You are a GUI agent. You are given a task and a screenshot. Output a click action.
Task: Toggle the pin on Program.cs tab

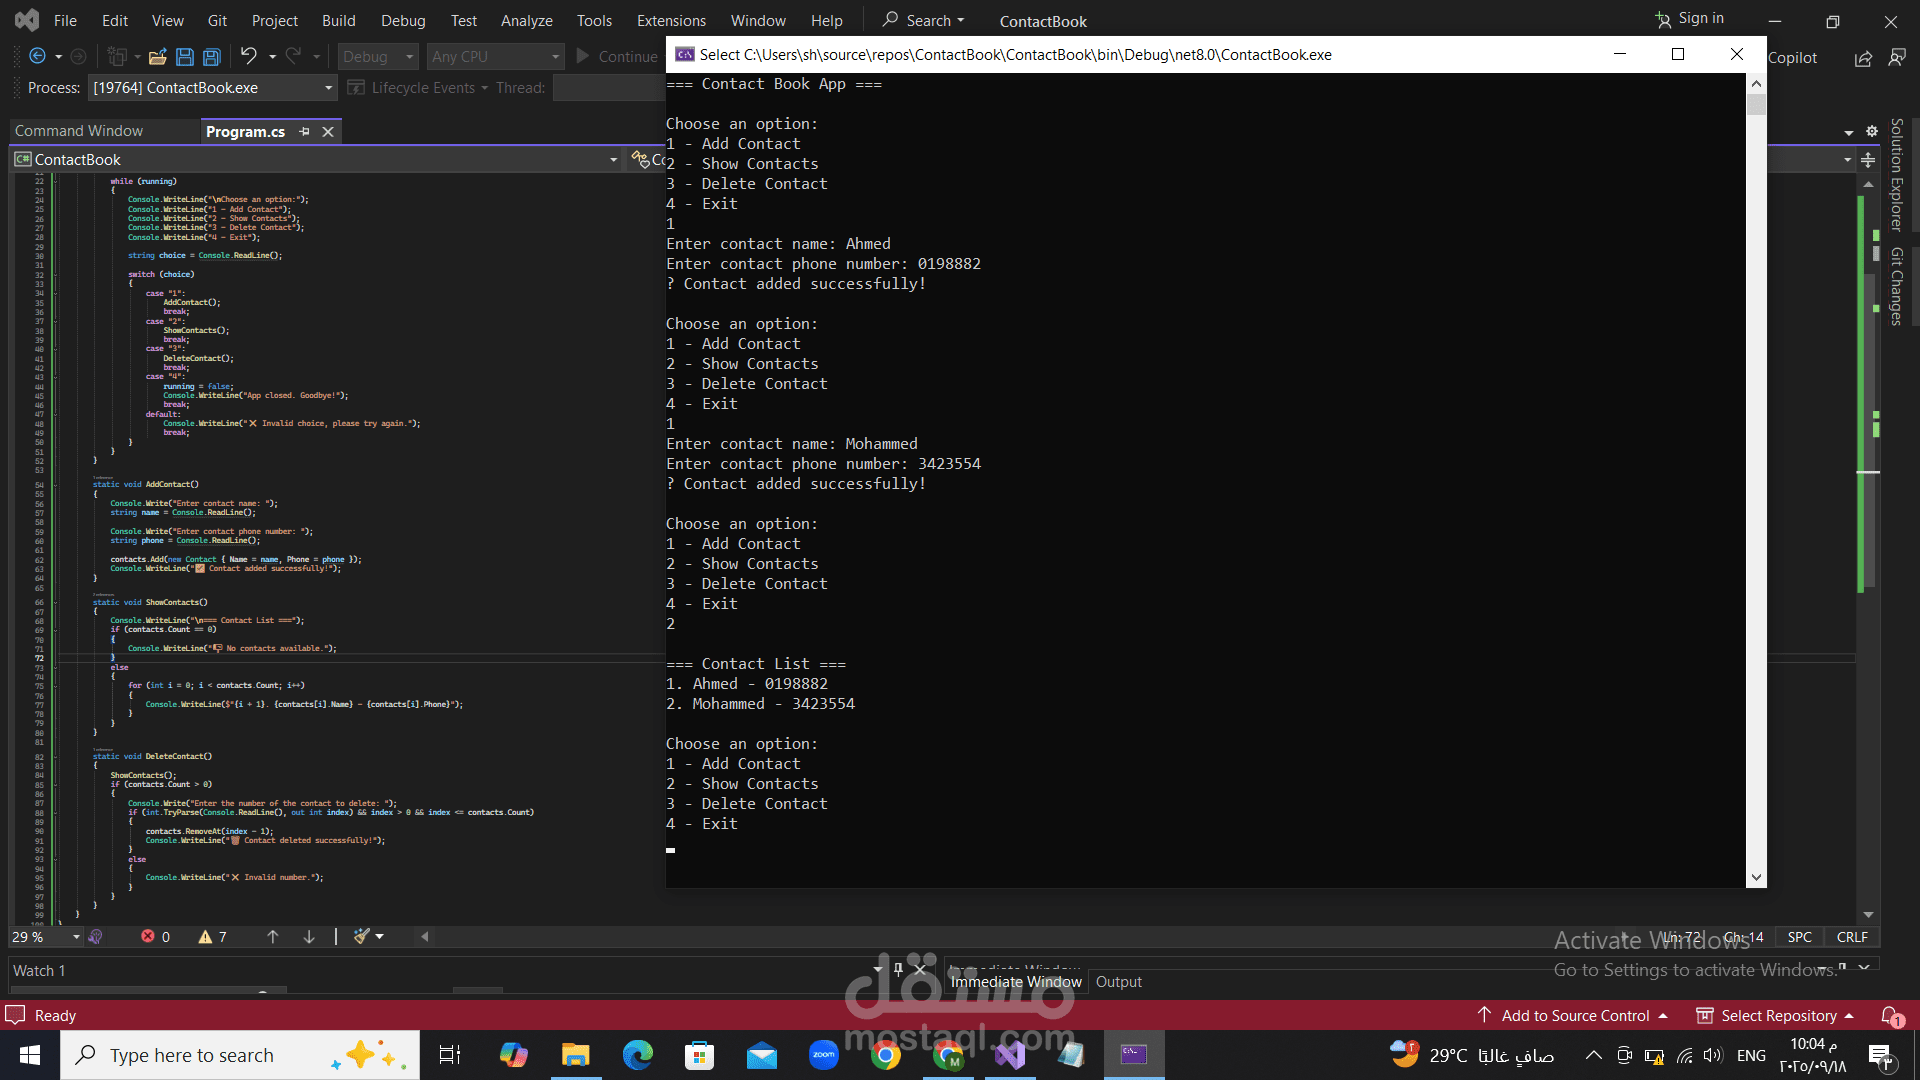pyautogui.click(x=305, y=132)
